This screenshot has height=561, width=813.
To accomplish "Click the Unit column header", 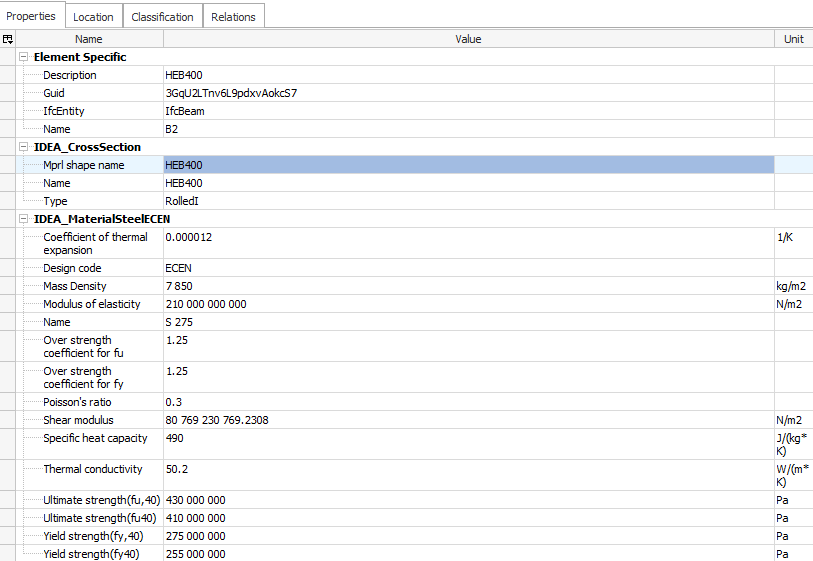I will 793,39.
